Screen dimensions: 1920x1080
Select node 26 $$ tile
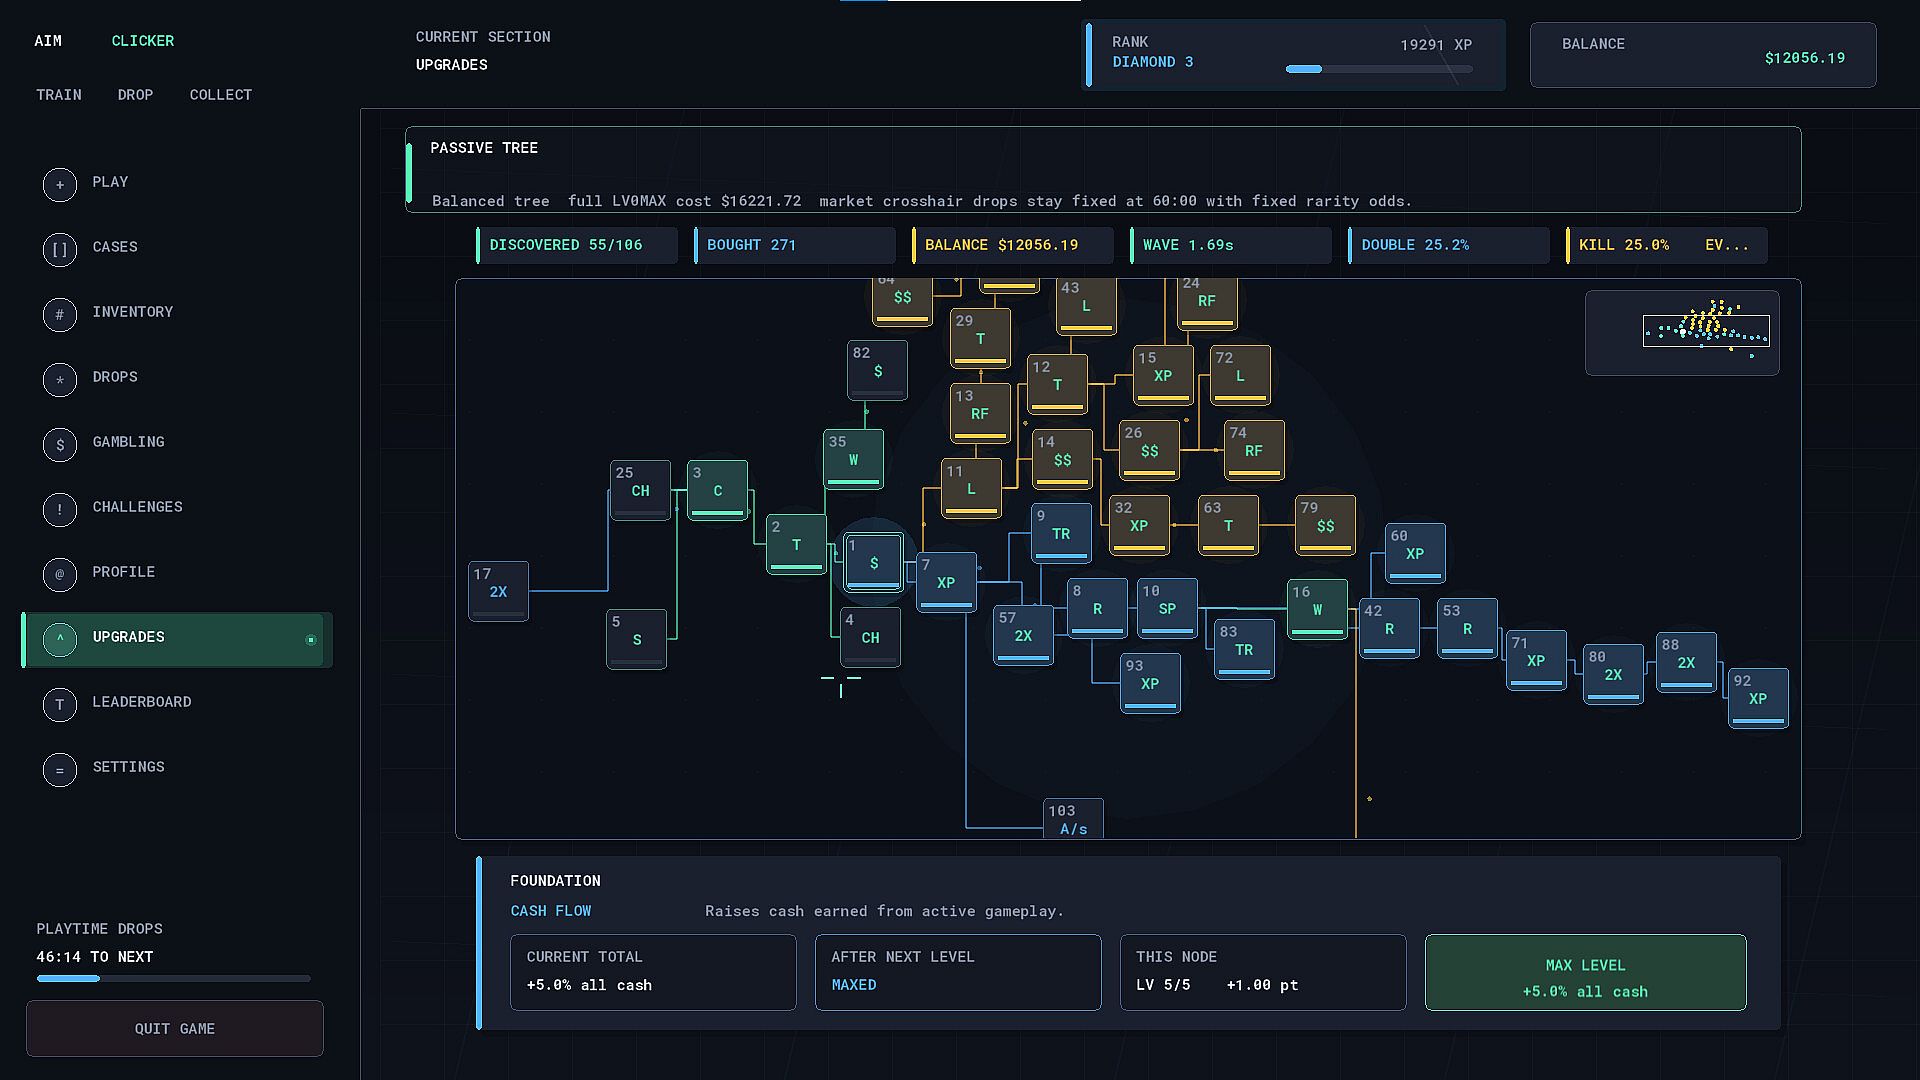tap(1149, 450)
